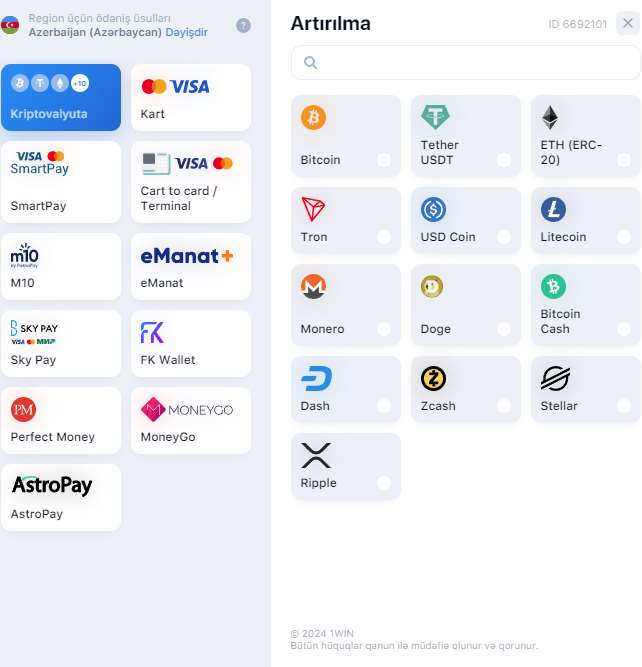The image size is (642, 667).
Task: Switch to the Kart payment method
Action: click(x=191, y=97)
